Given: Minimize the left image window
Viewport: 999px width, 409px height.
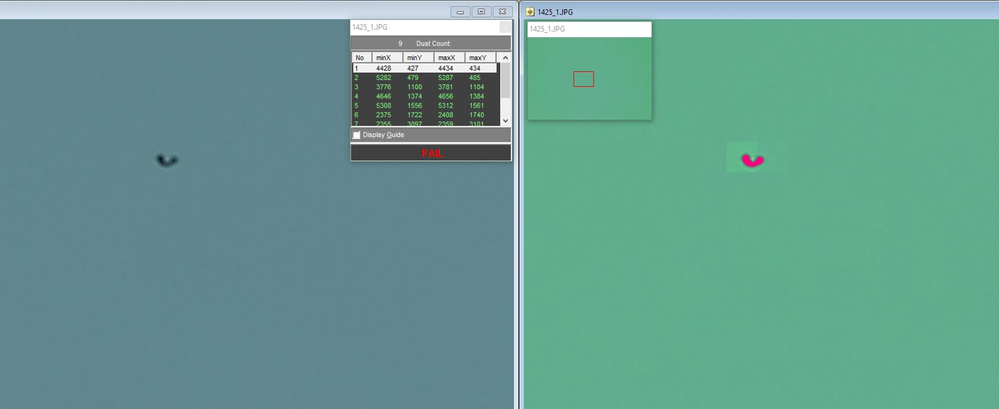Looking at the screenshot, I should click(x=460, y=11).
